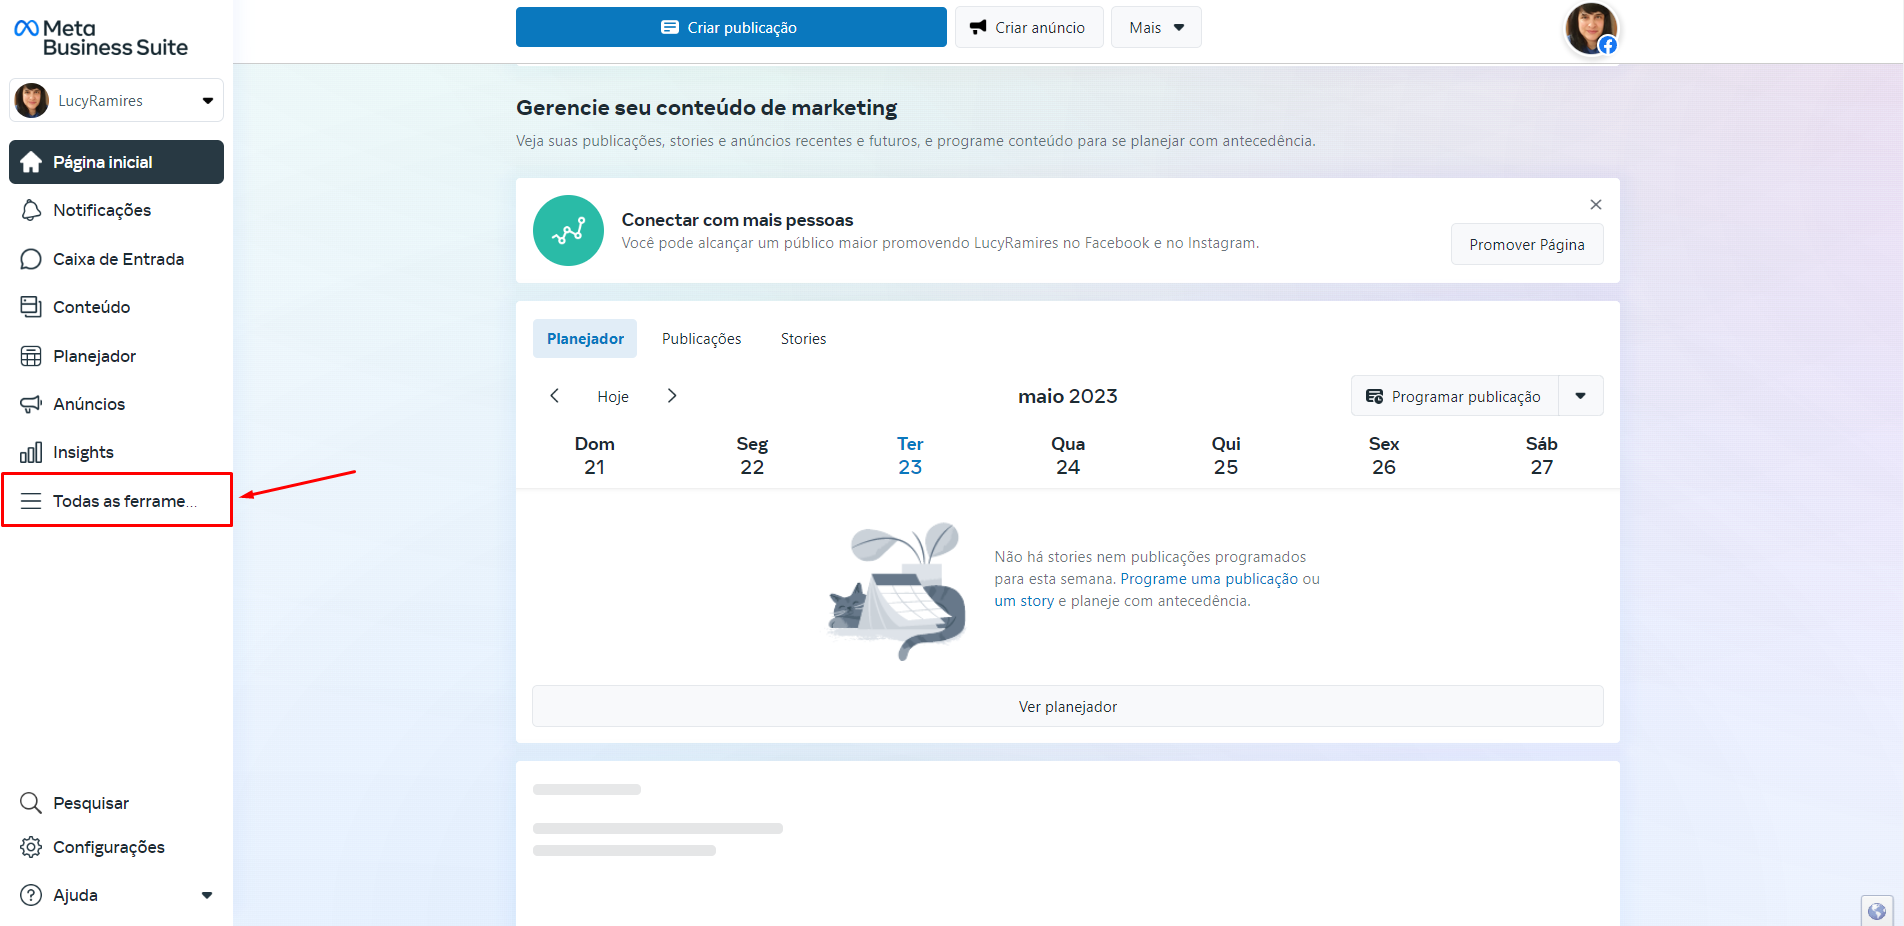Viewport: 1904px width, 926px height.
Task: Go to Página inicial
Action: coord(116,162)
